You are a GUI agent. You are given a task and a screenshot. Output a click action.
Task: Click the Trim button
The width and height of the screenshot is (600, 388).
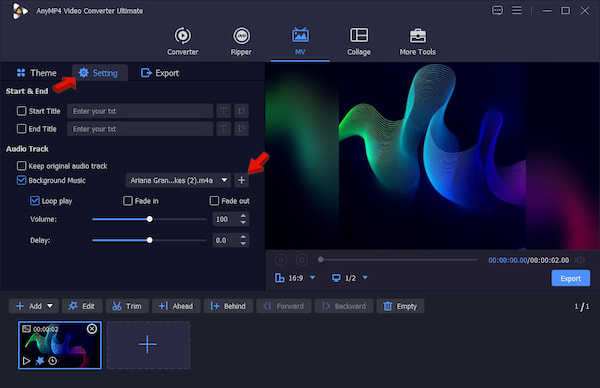[127, 306]
